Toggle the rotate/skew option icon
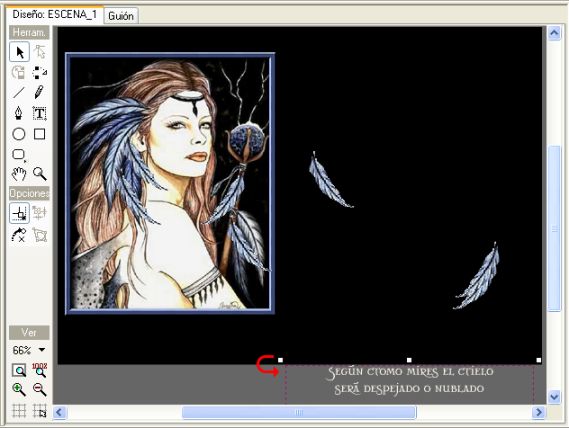569x428 pixels. [19, 235]
